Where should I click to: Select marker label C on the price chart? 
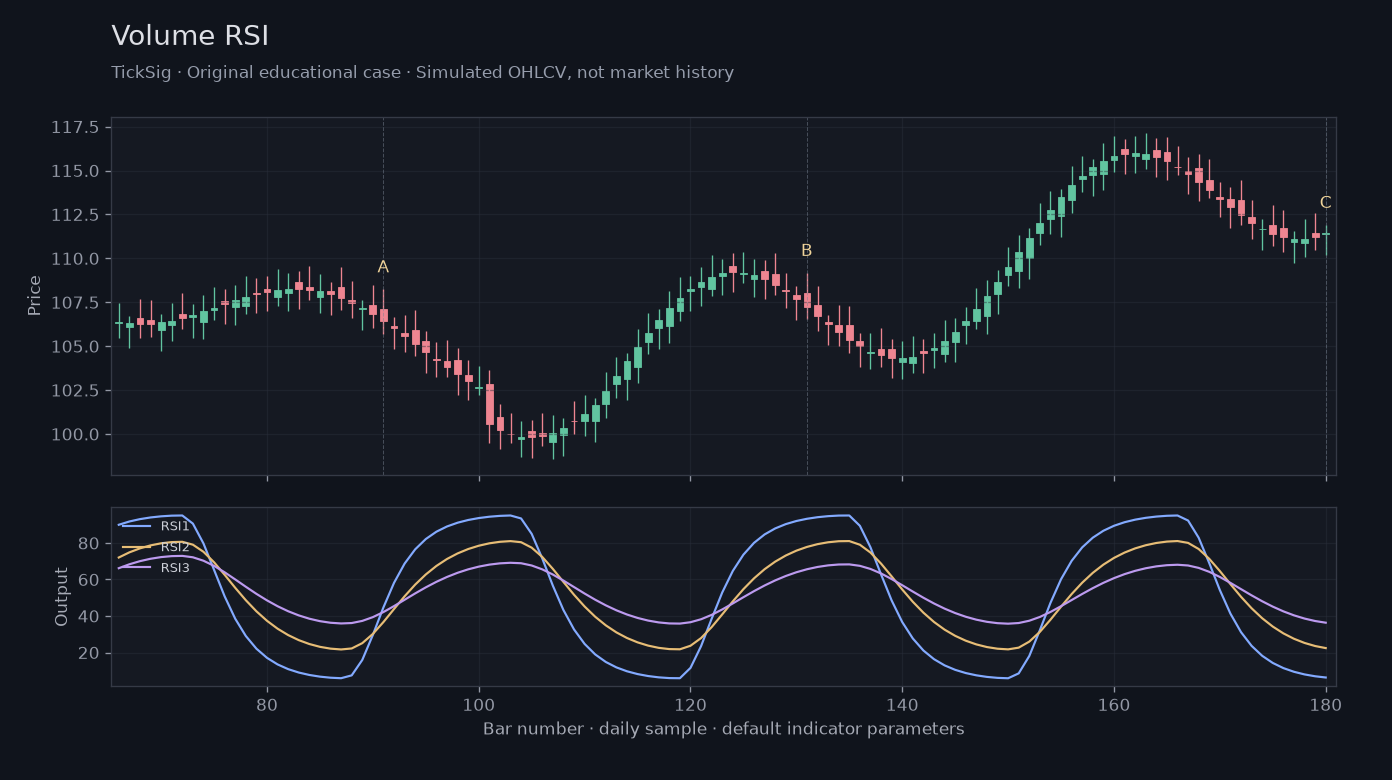tap(1325, 203)
